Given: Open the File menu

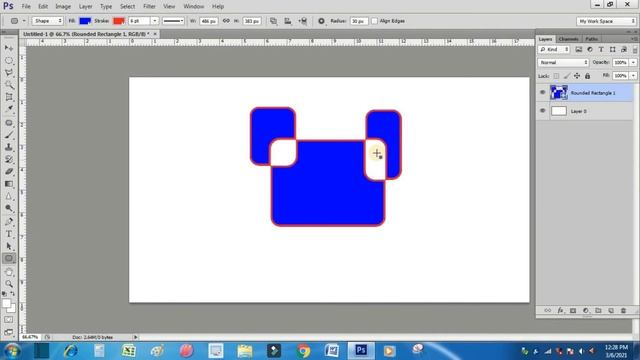Looking at the screenshot, I should click(x=26, y=7).
